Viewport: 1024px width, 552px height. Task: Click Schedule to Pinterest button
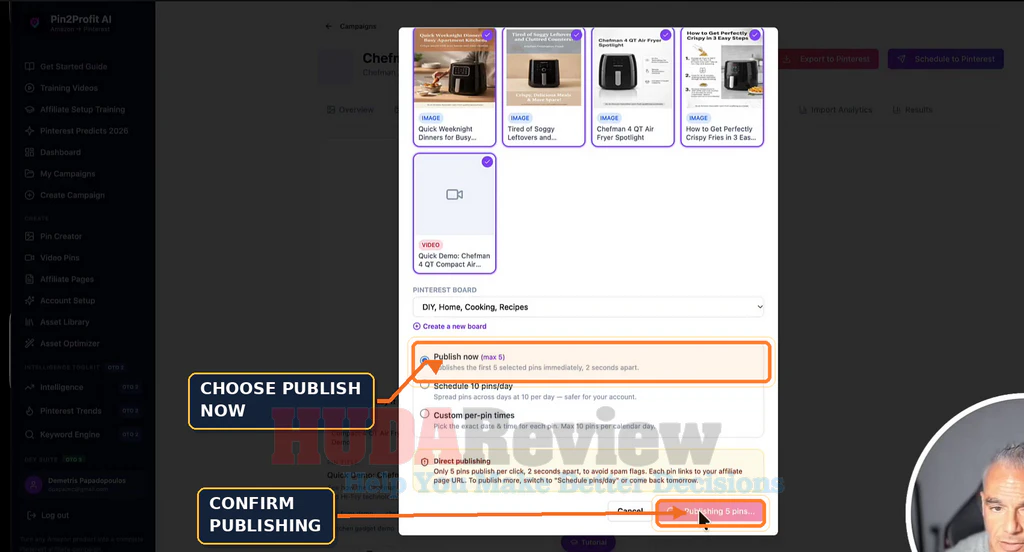[x=946, y=59]
